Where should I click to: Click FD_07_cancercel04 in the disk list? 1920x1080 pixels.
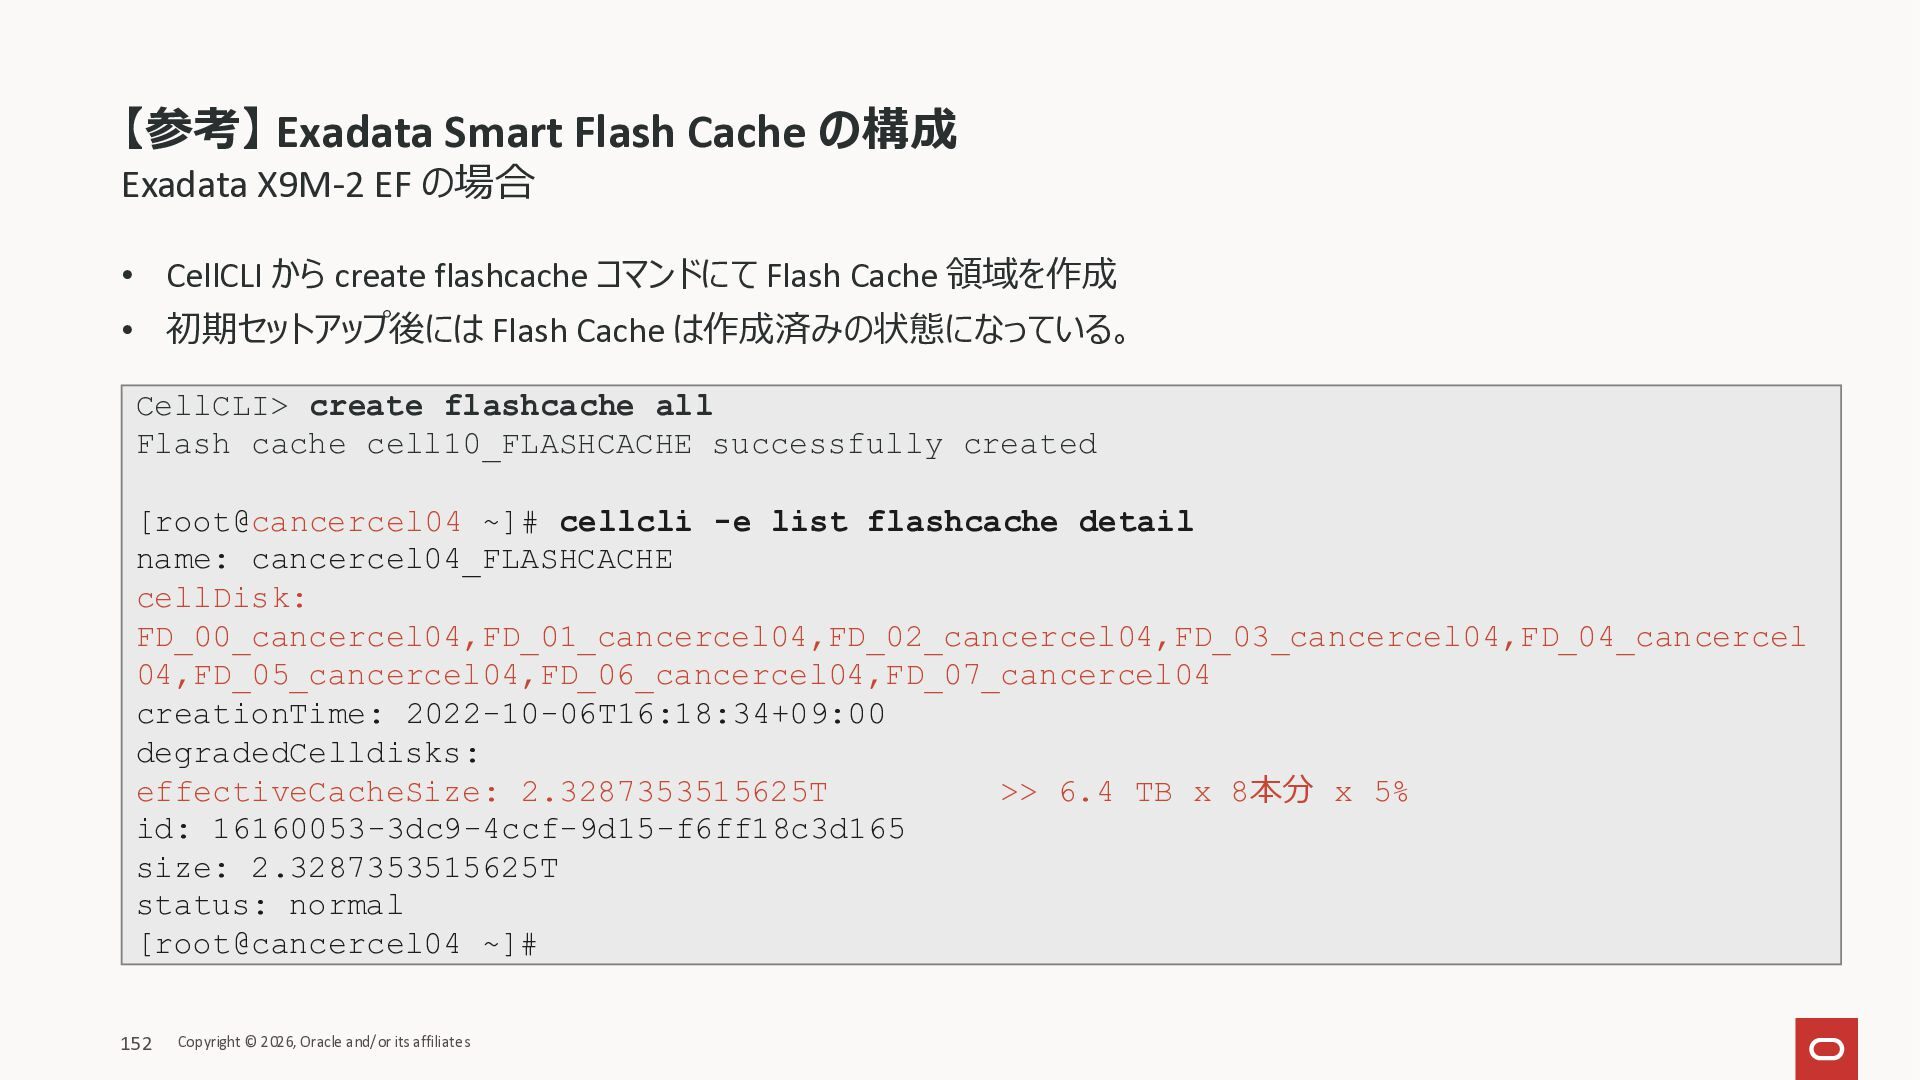tap(1047, 676)
